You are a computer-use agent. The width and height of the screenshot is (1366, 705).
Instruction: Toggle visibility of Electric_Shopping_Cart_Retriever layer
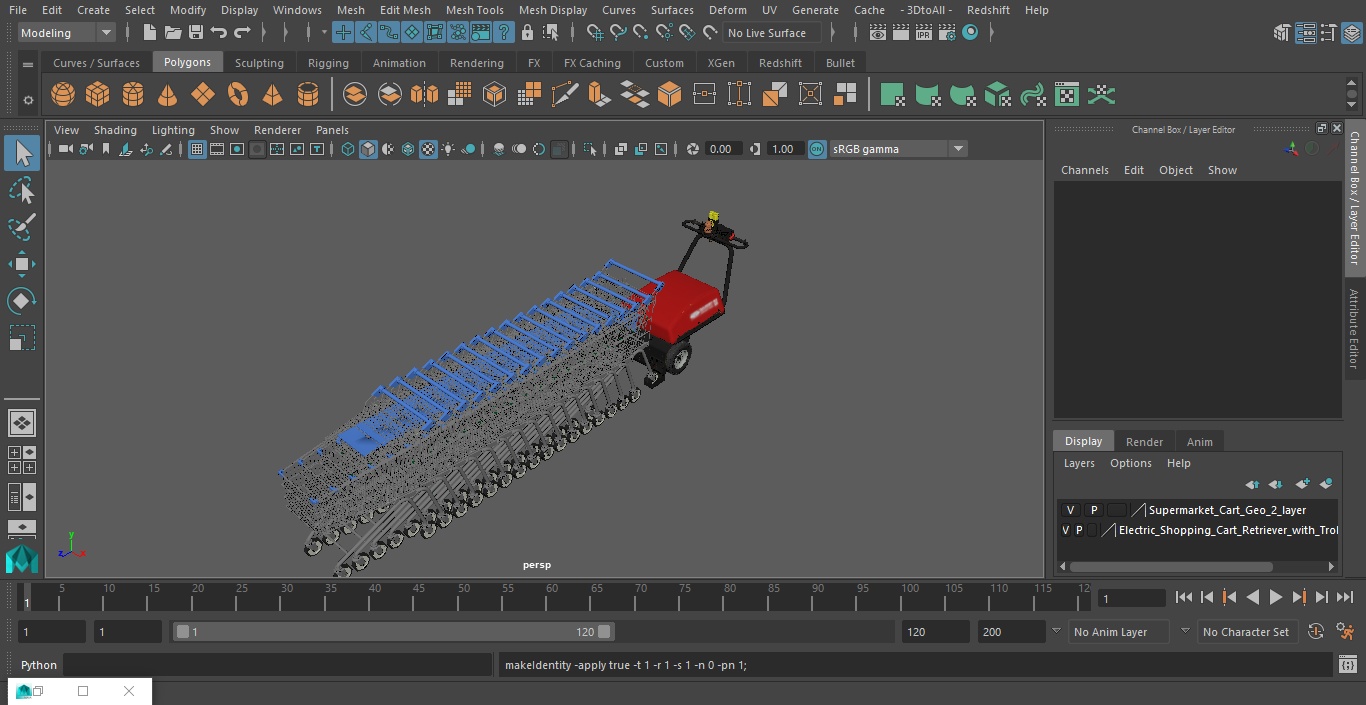(x=1065, y=530)
